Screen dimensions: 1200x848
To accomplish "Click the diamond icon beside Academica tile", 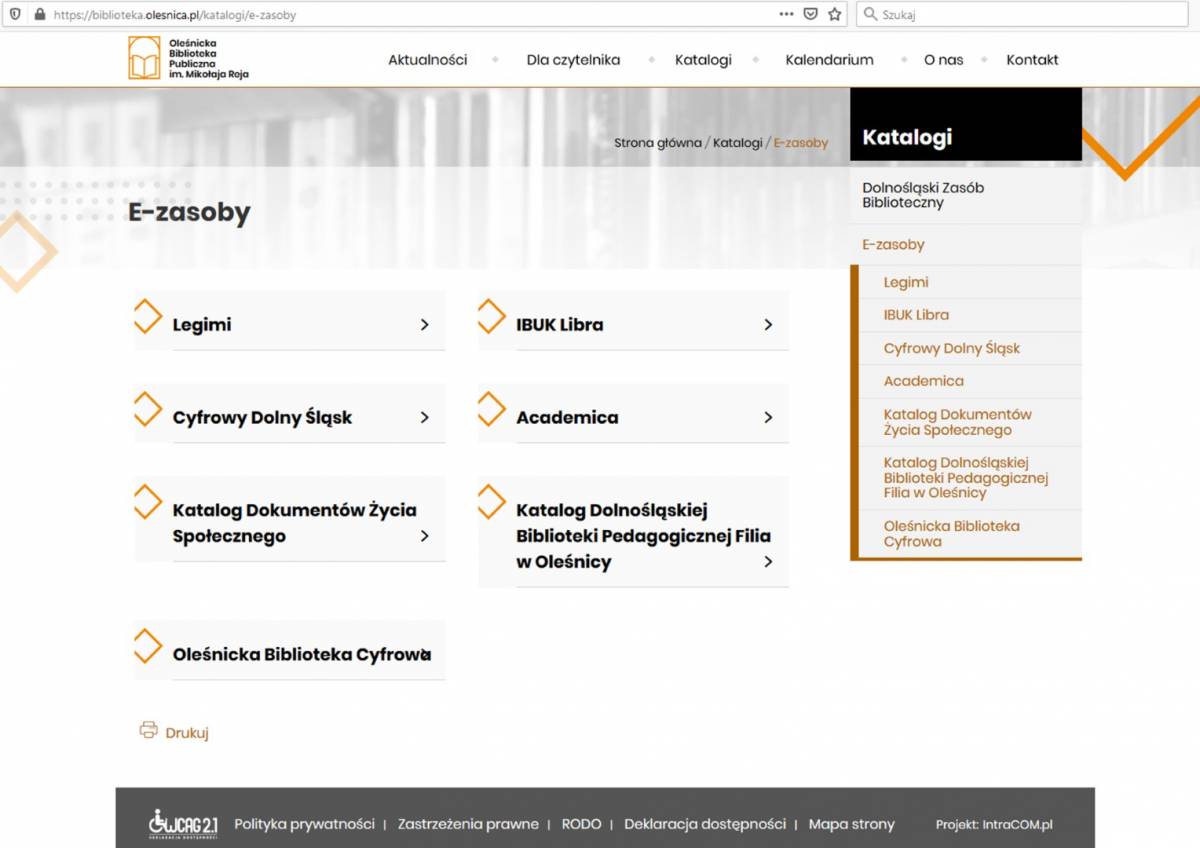I will tap(491, 408).
